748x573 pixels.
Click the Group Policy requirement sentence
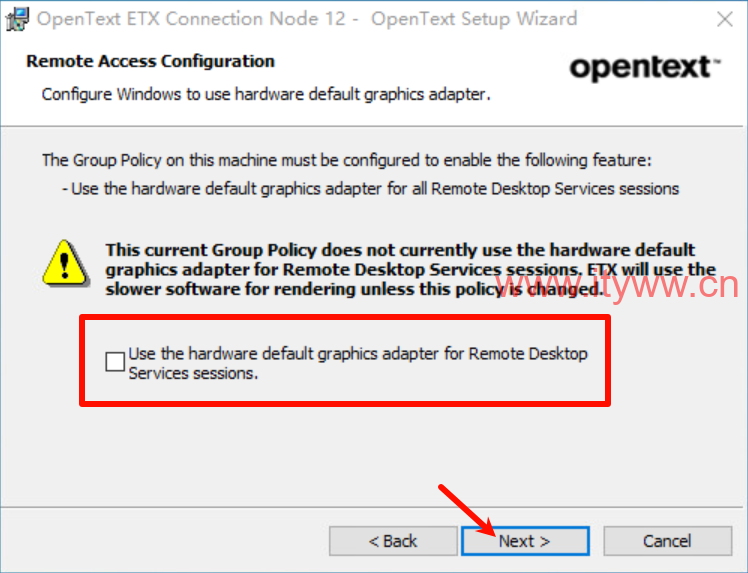pyautogui.click(x=346, y=160)
